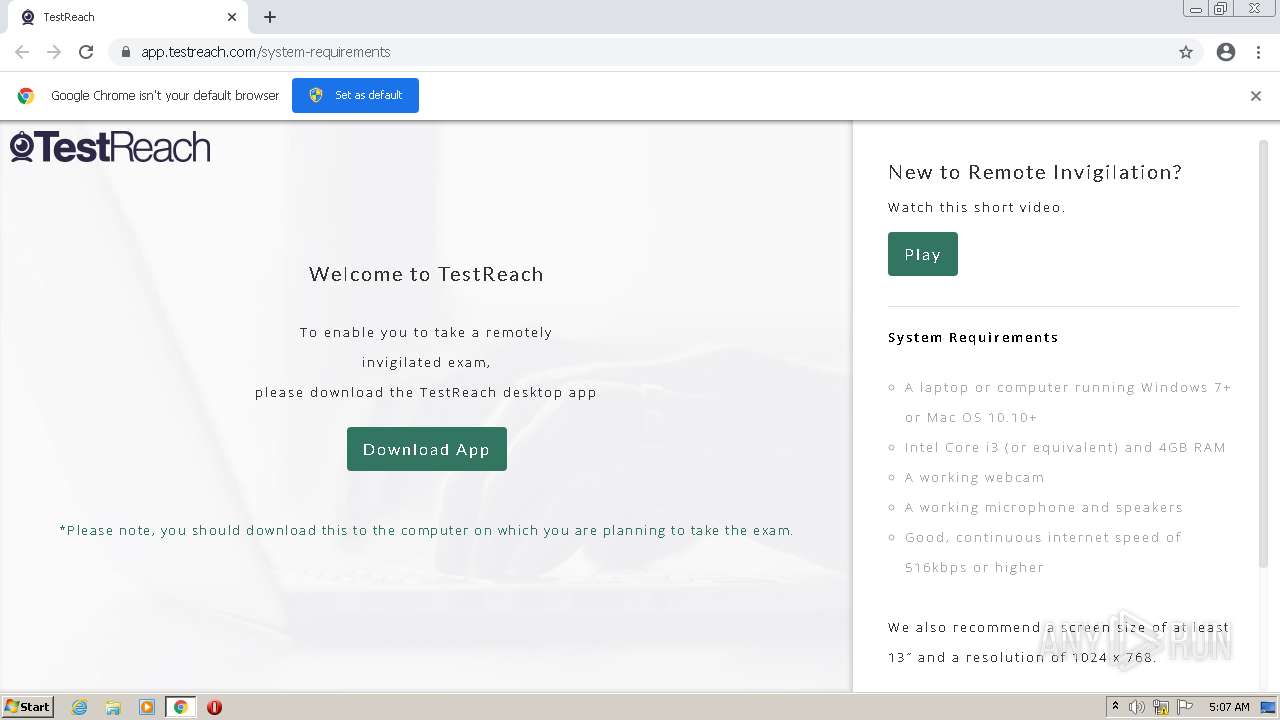Screen dimensions: 1280x720
Task: Click 'Watch this short video.' text
Action: [x=977, y=207]
